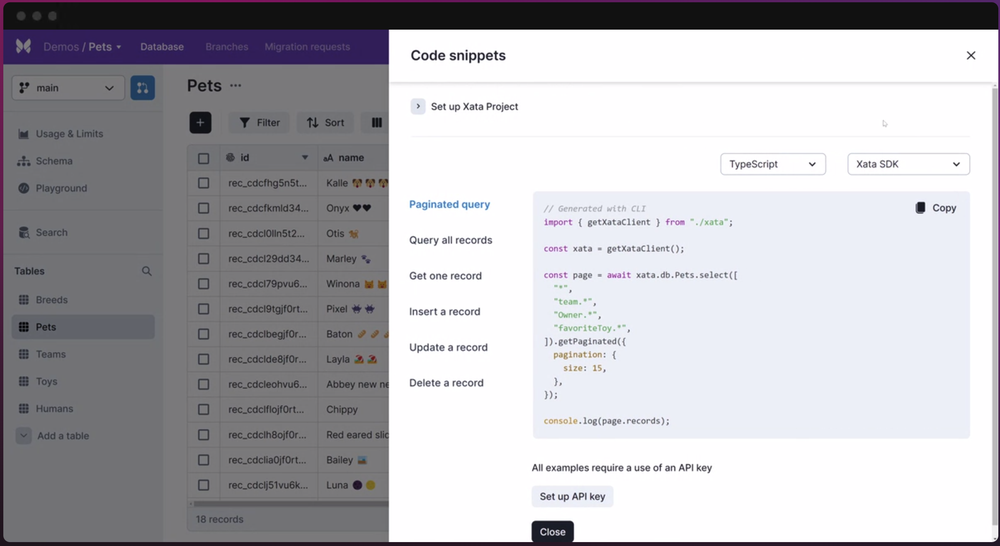Toggle the select-all rows checkbox

[203, 158]
